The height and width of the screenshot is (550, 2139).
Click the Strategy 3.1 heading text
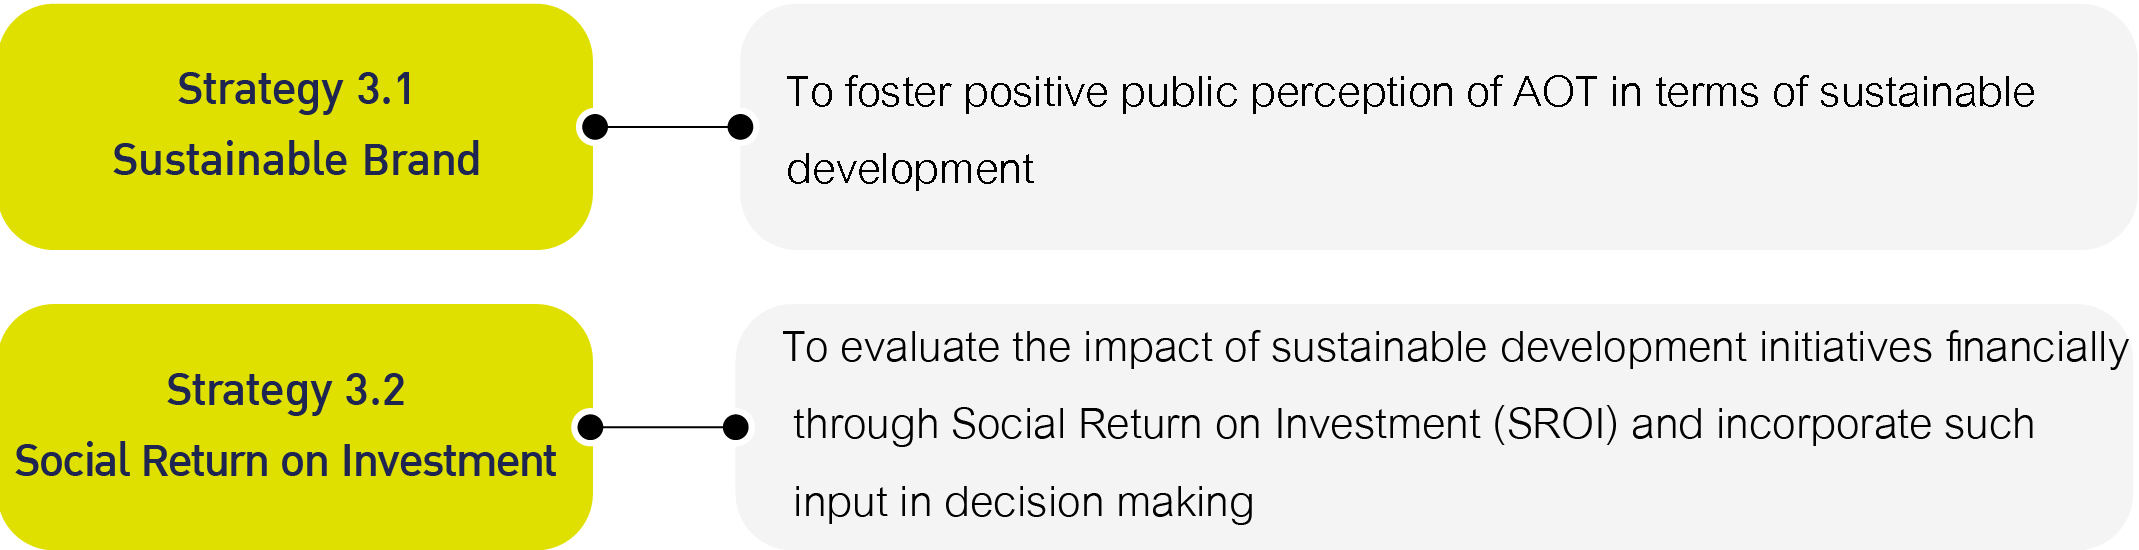point(296,90)
